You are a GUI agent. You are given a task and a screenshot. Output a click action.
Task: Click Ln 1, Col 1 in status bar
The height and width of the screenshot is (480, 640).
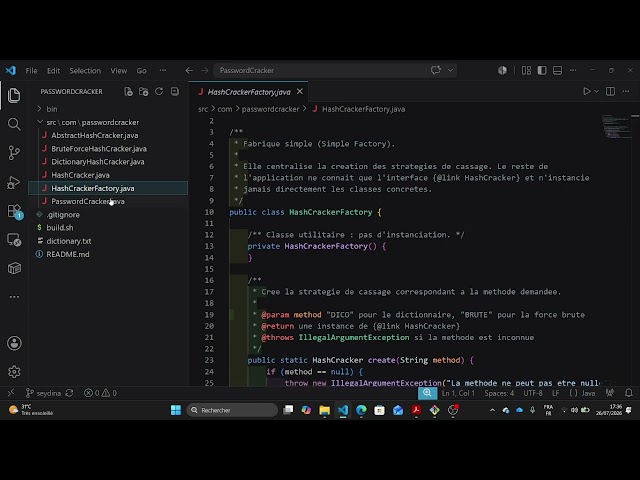point(458,393)
